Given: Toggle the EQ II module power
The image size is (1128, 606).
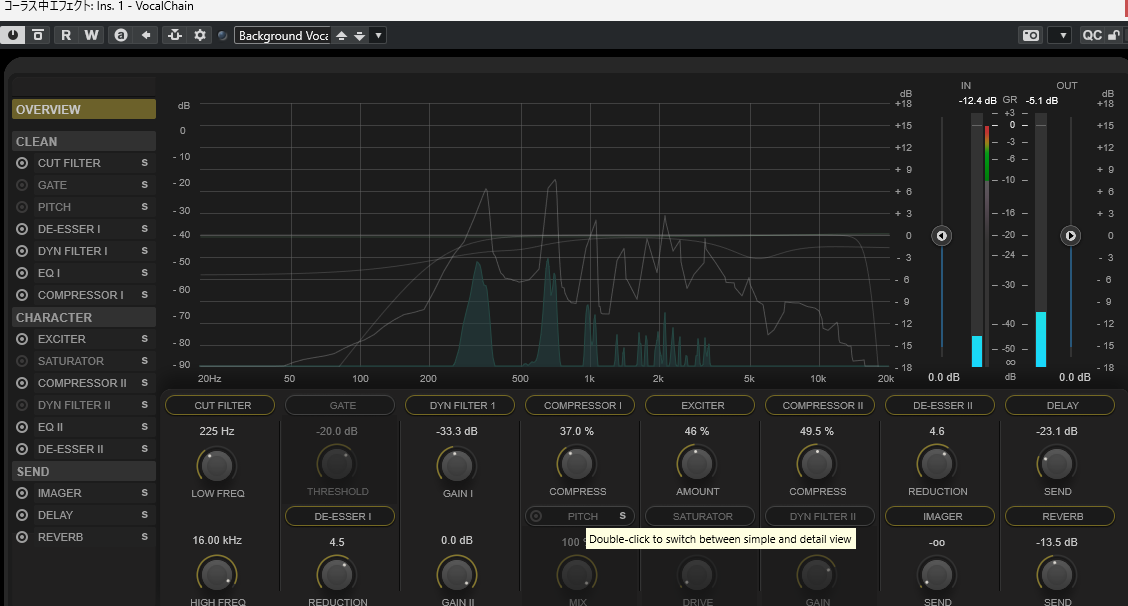Looking at the screenshot, I should click(22, 427).
